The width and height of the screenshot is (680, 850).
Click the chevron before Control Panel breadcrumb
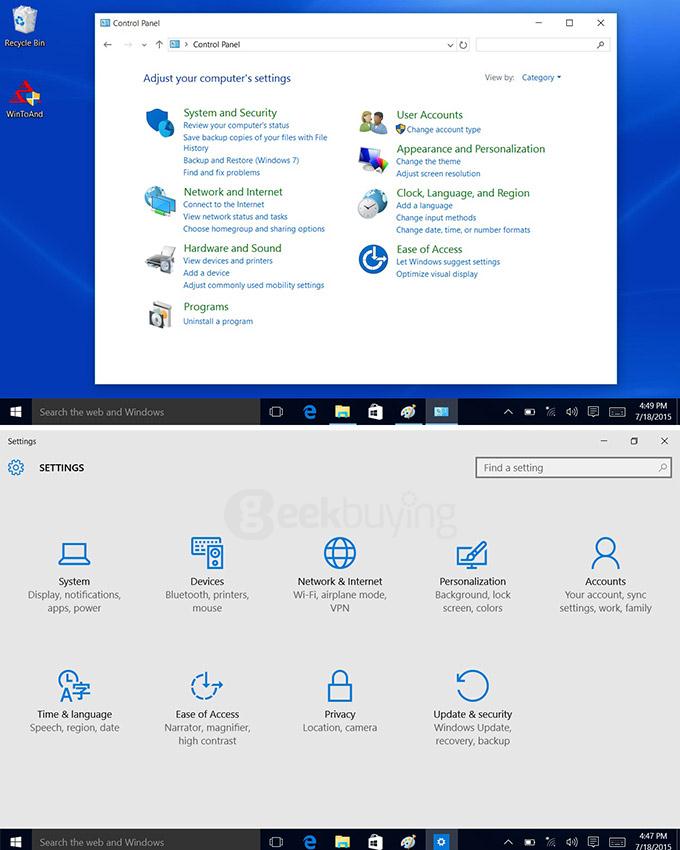coord(186,44)
